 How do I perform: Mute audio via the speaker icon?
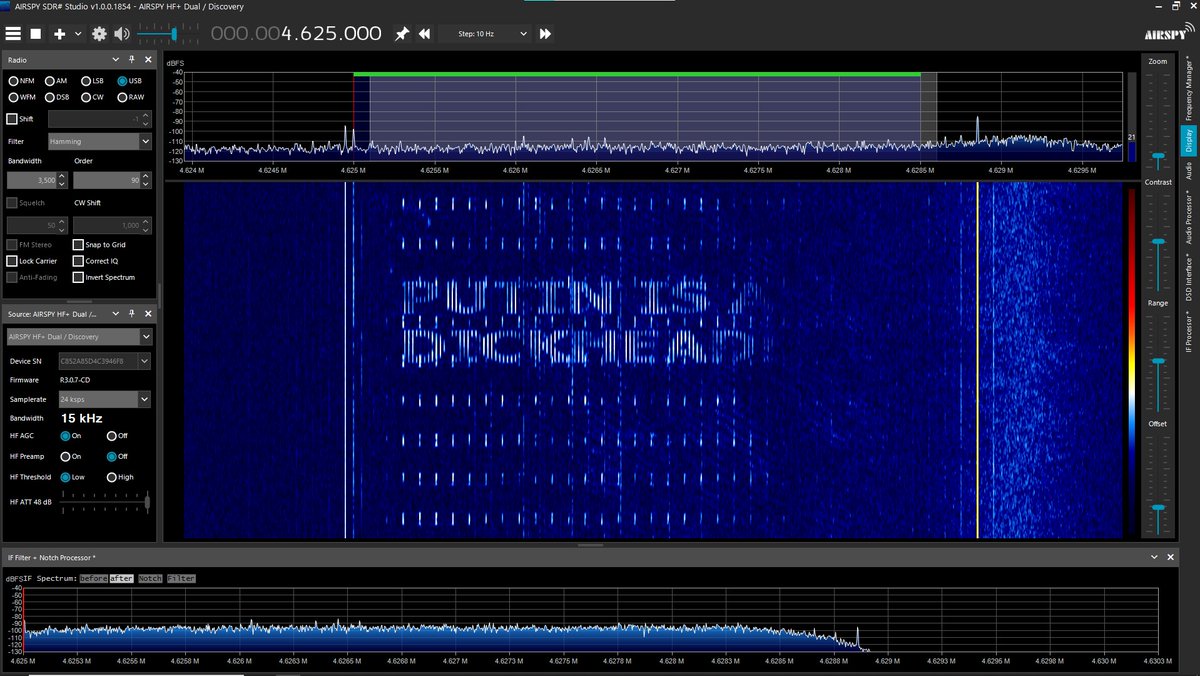coord(120,33)
